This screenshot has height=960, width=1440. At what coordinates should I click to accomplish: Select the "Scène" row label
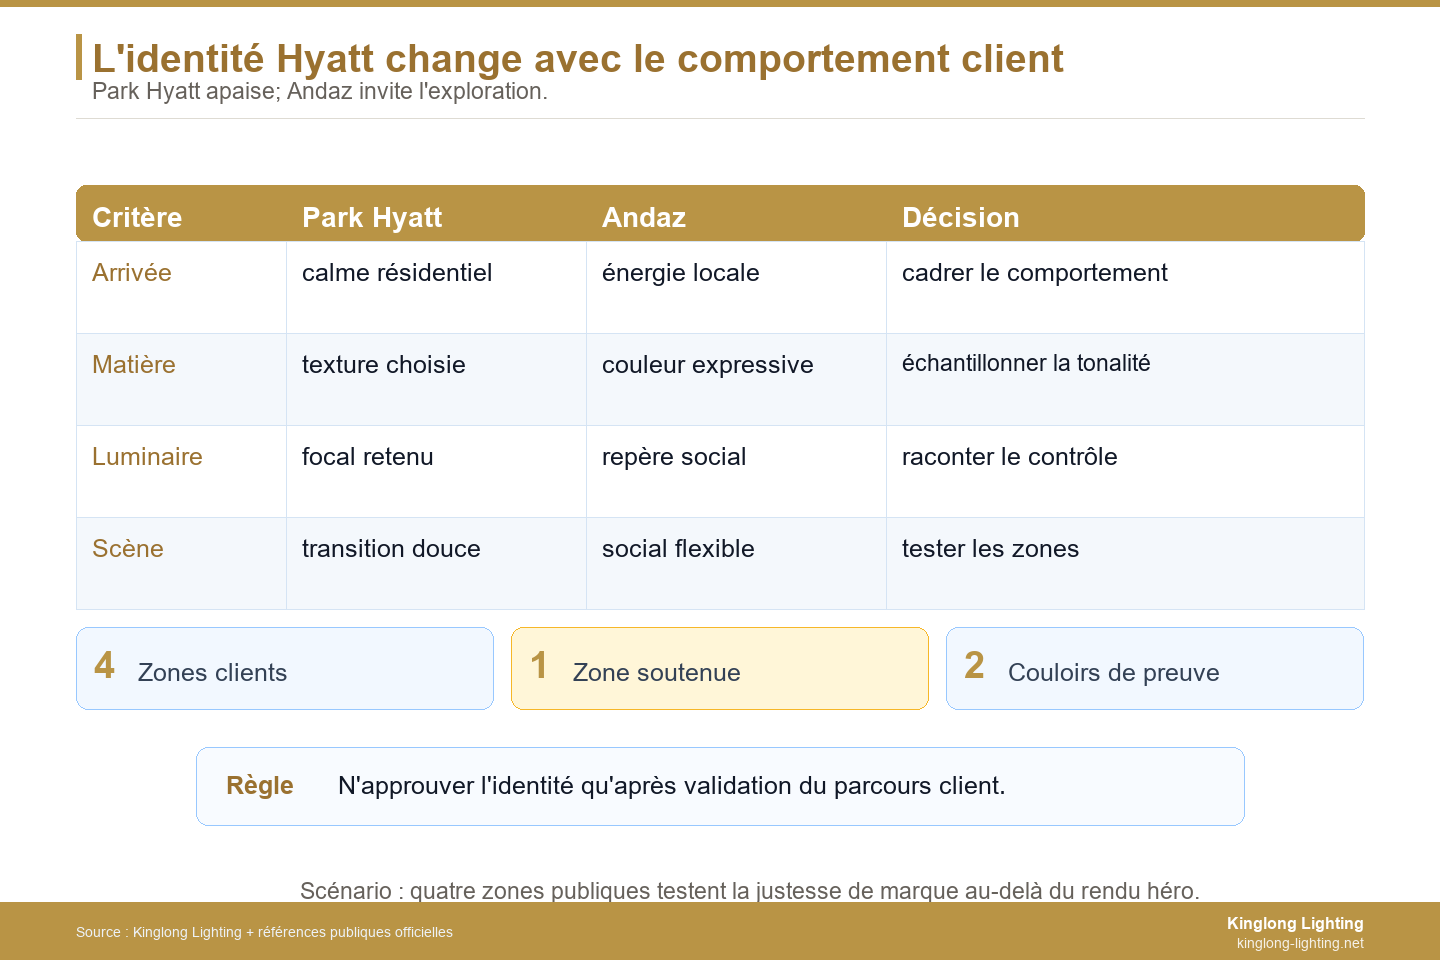point(128,549)
